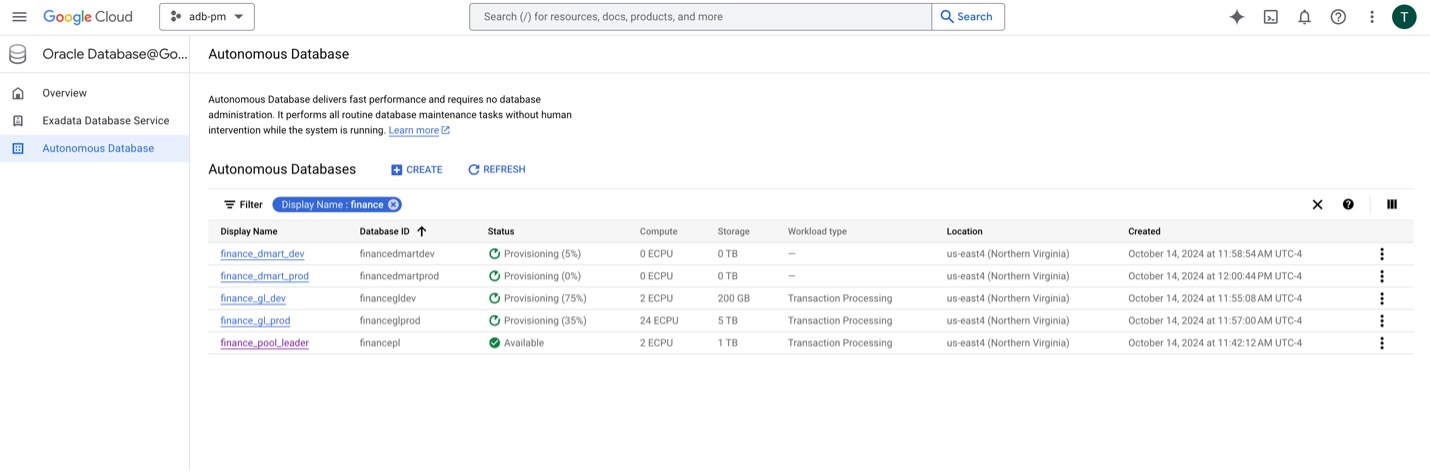Open the notifications bell
Image resolution: width=1430 pixels, height=473 pixels.
coord(1304,17)
